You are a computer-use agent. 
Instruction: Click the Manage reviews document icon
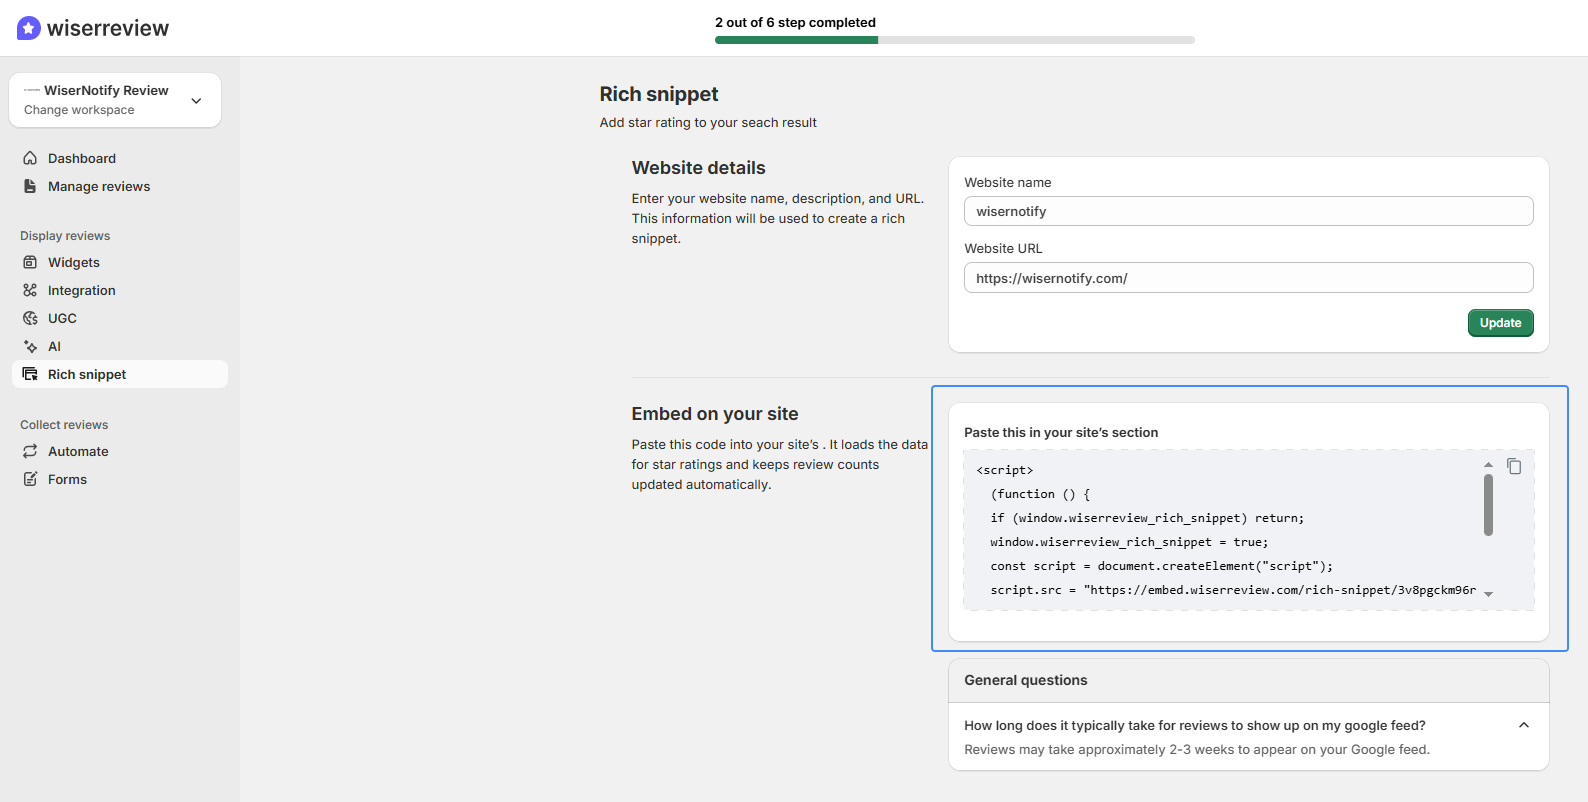coord(30,186)
